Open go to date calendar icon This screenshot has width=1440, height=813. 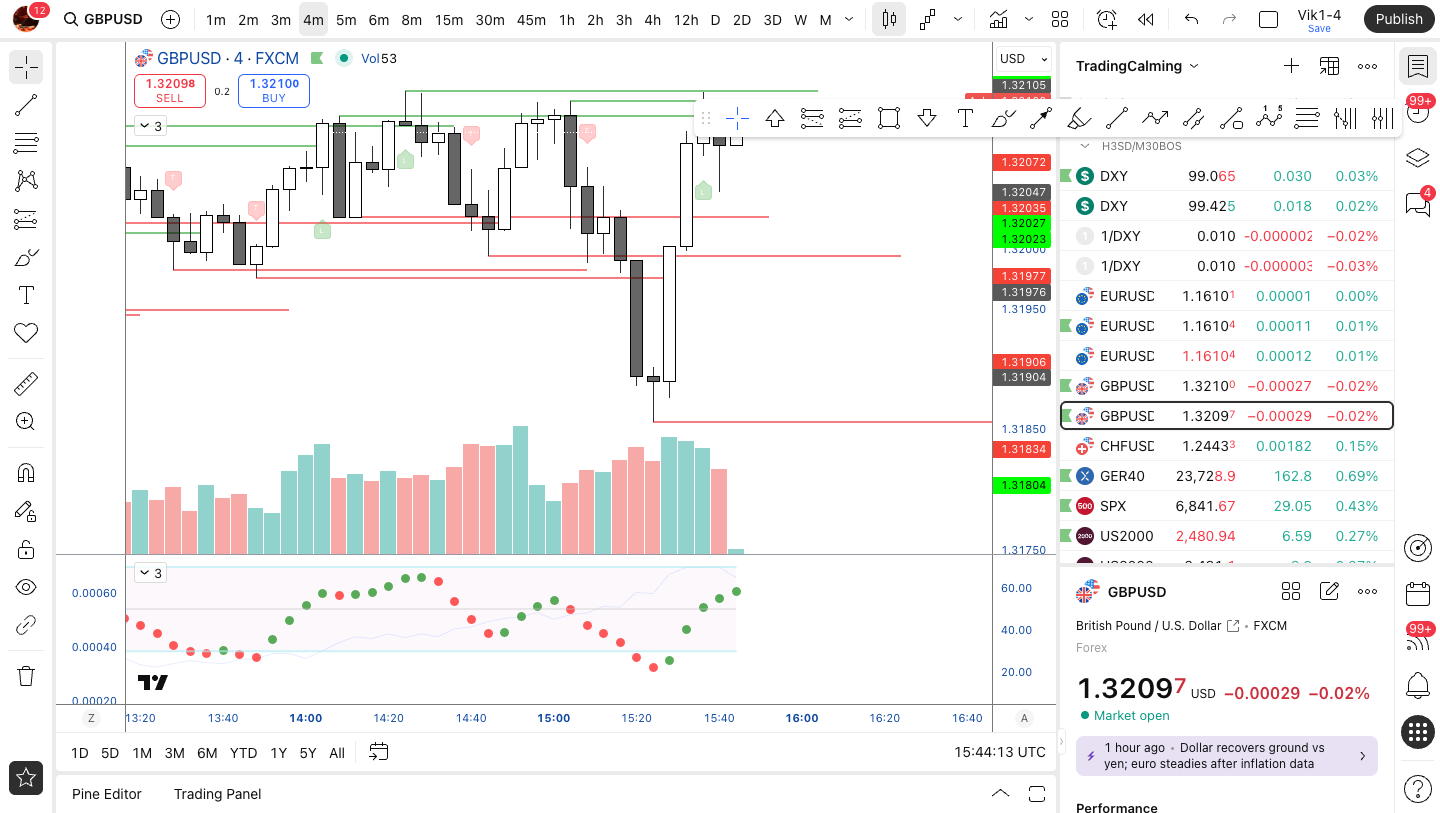(x=378, y=752)
